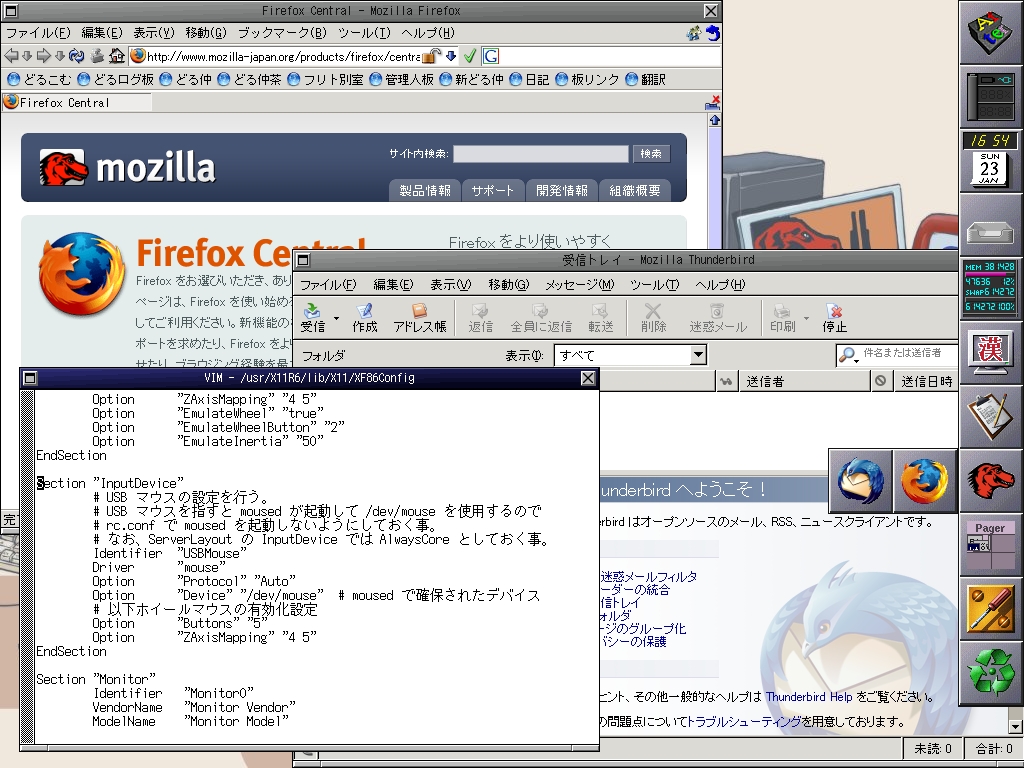
Task: Click the 停止 (Stop) icon in Thunderbird
Action: (x=835, y=318)
